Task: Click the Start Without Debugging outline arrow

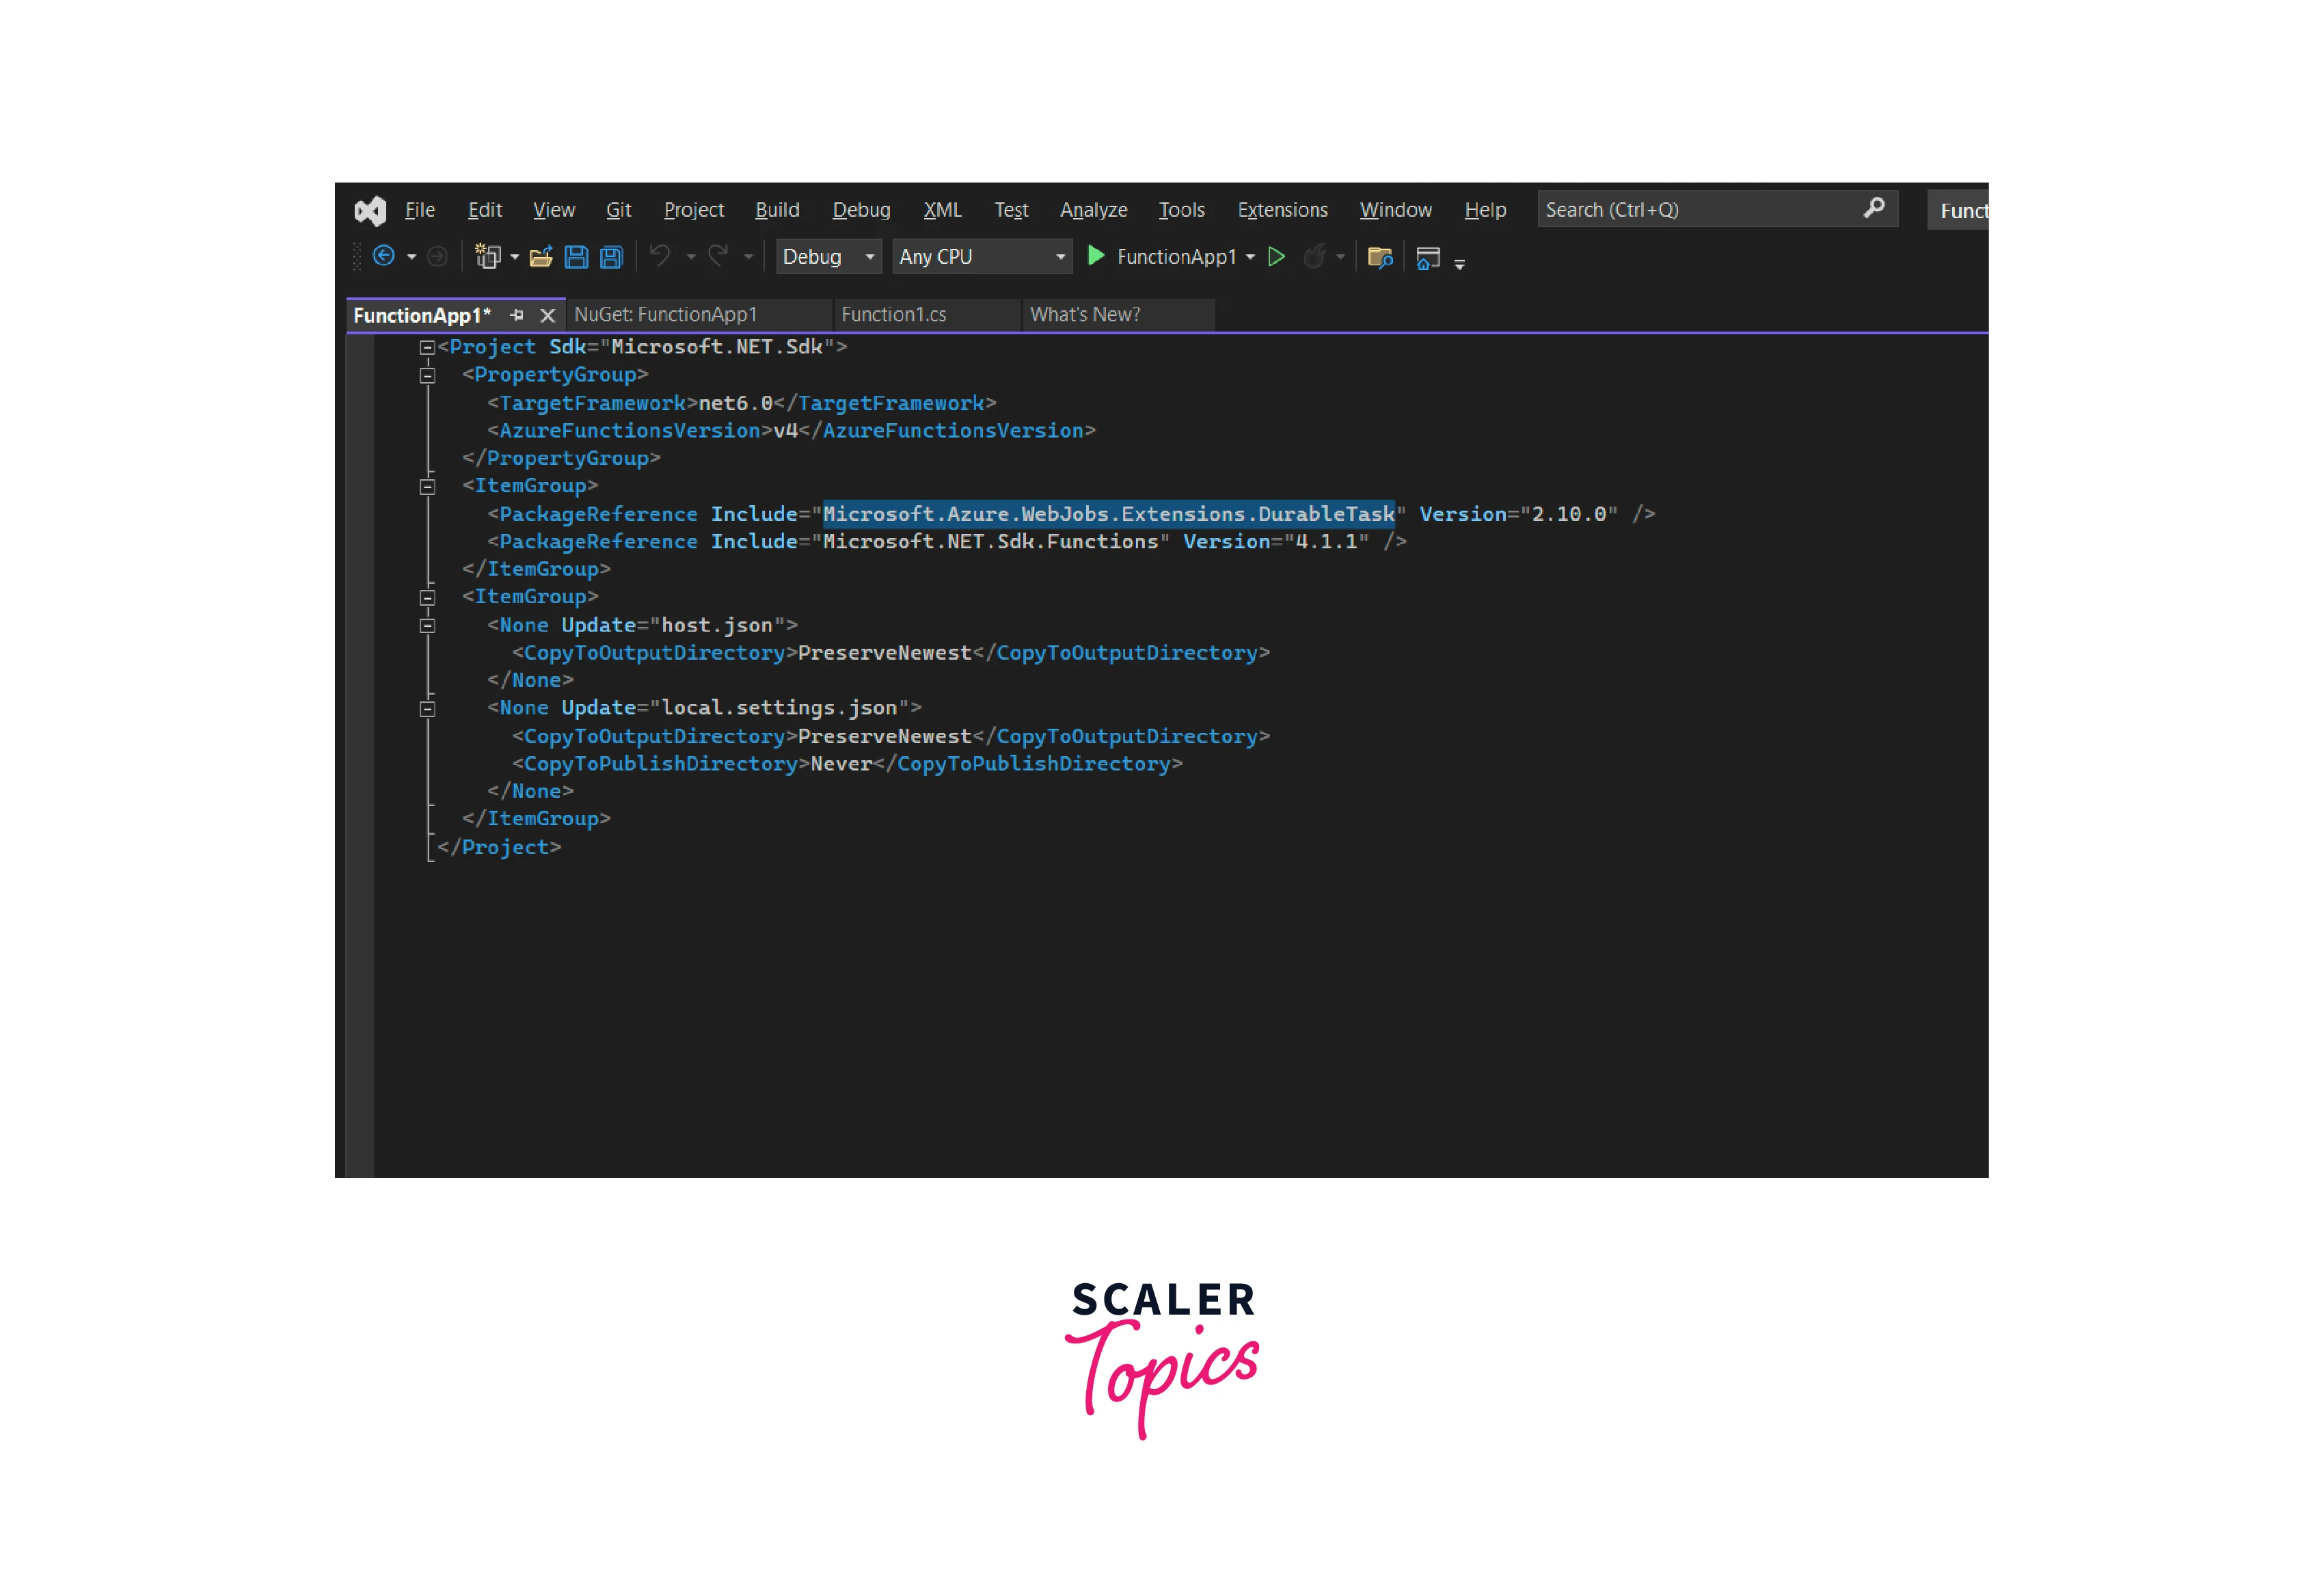Action: [x=1276, y=257]
